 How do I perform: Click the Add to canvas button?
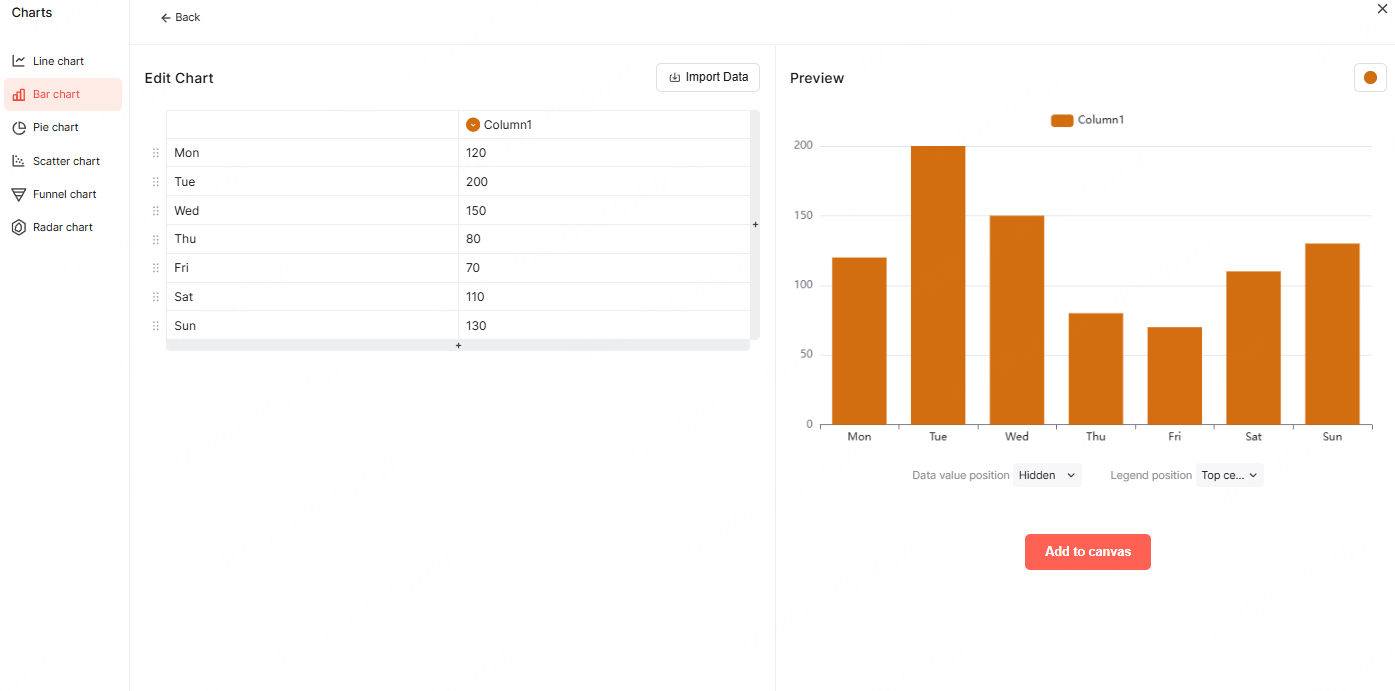coord(1087,551)
